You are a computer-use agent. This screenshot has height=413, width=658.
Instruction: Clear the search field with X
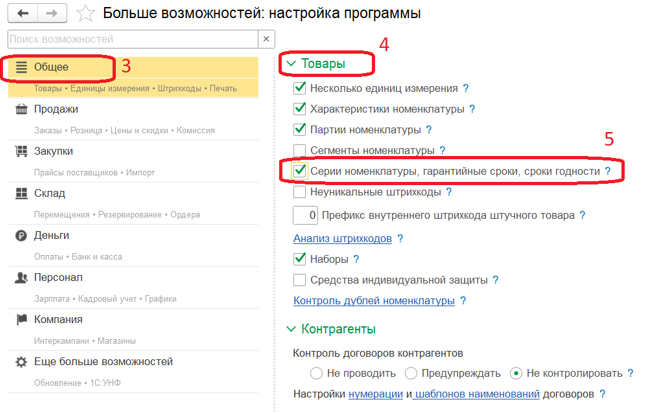[x=266, y=39]
